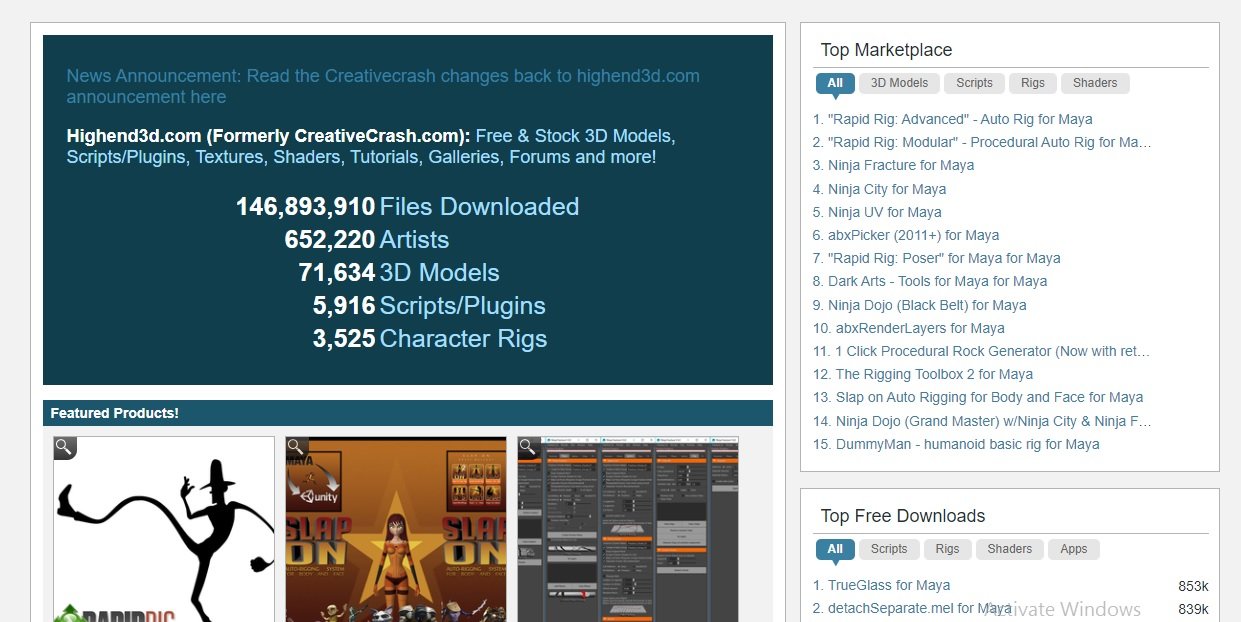Open the Scripts/Plugins statistics link
Image resolution: width=1241 pixels, height=622 pixels.
(x=462, y=306)
